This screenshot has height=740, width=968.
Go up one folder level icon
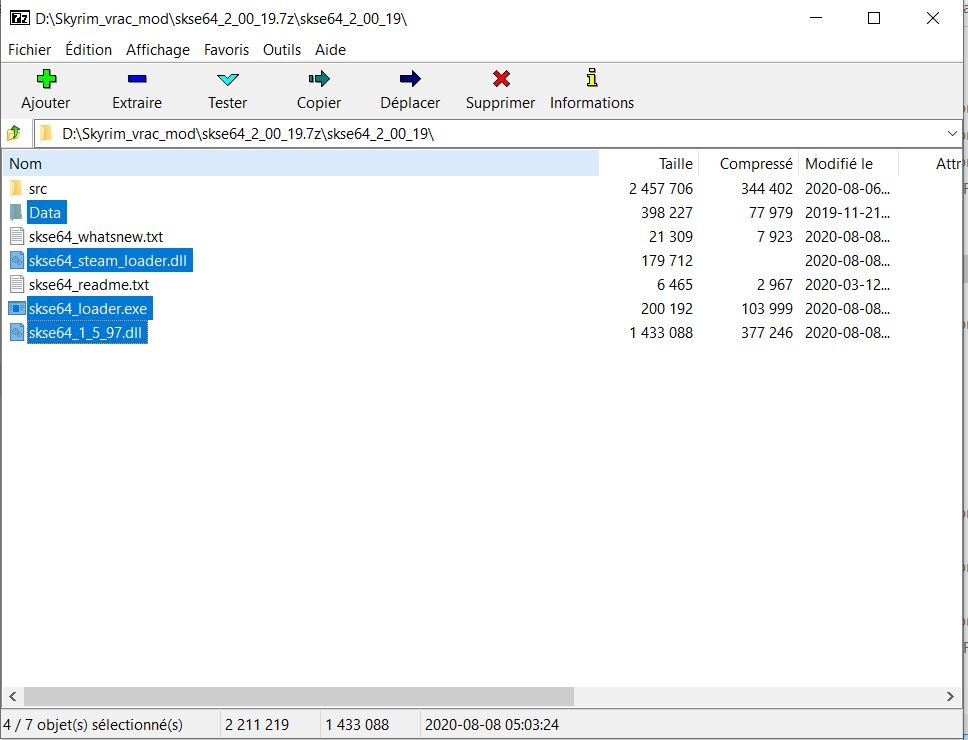click(x=14, y=133)
